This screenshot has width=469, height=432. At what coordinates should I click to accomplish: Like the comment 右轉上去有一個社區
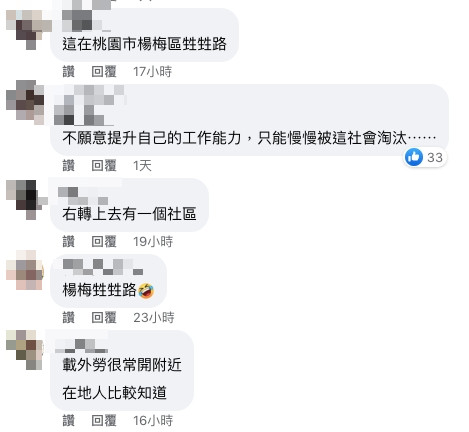tap(69, 241)
